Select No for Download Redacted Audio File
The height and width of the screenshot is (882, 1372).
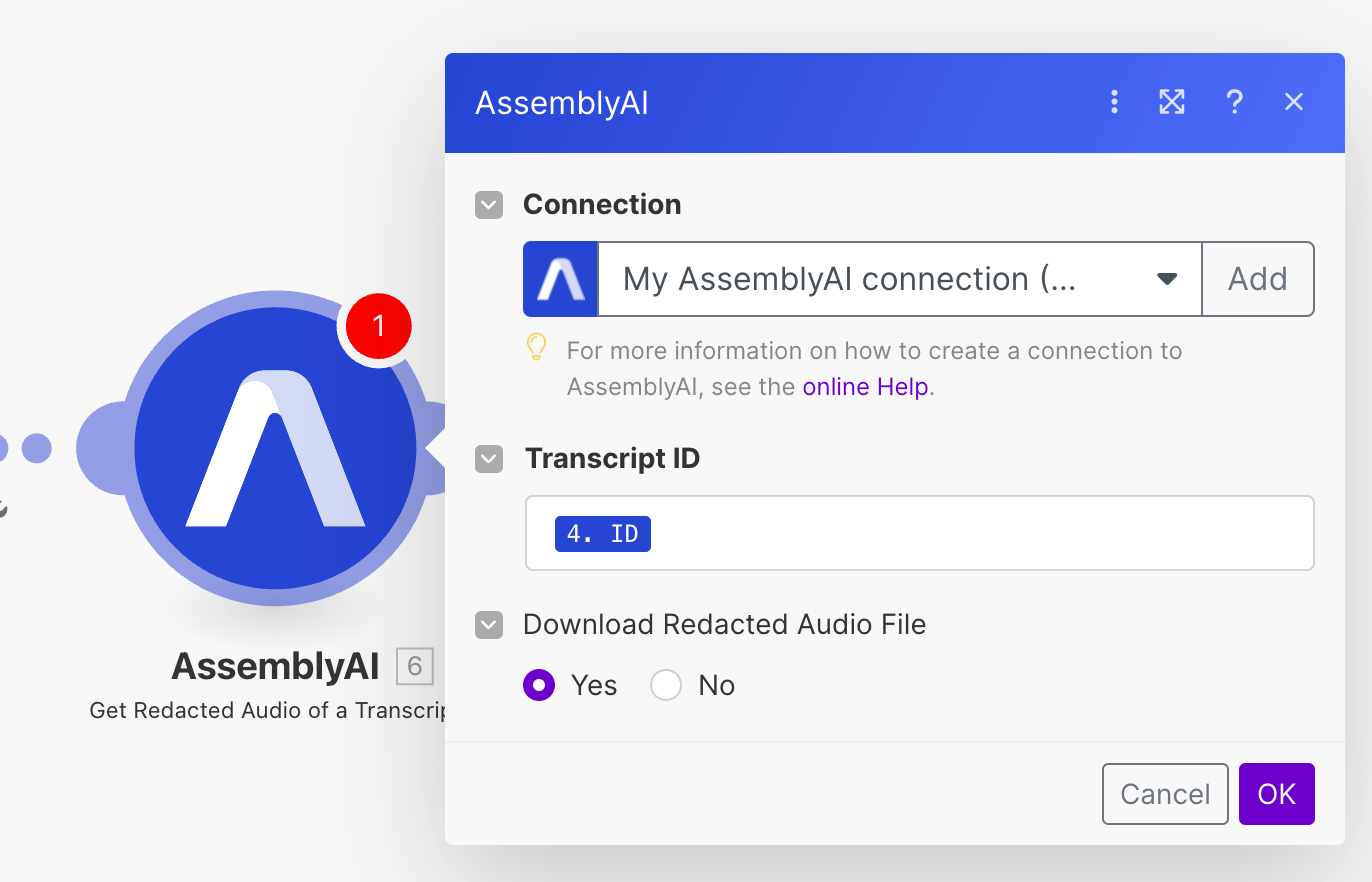click(x=666, y=685)
